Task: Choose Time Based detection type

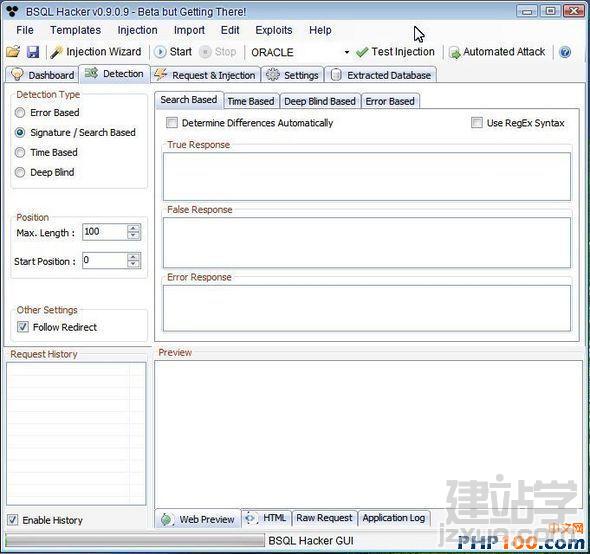Action: pyautogui.click(x=46, y=152)
